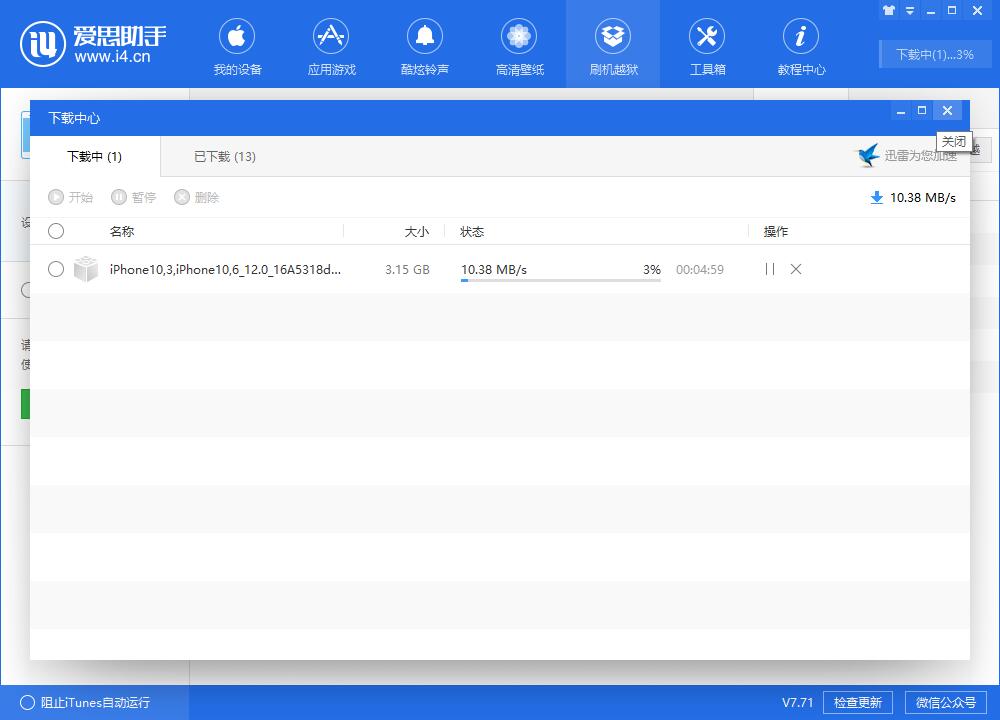Open the 酷炫铃声 (Ringtones) section
The height and width of the screenshot is (720, 1000).
[425, 44]
